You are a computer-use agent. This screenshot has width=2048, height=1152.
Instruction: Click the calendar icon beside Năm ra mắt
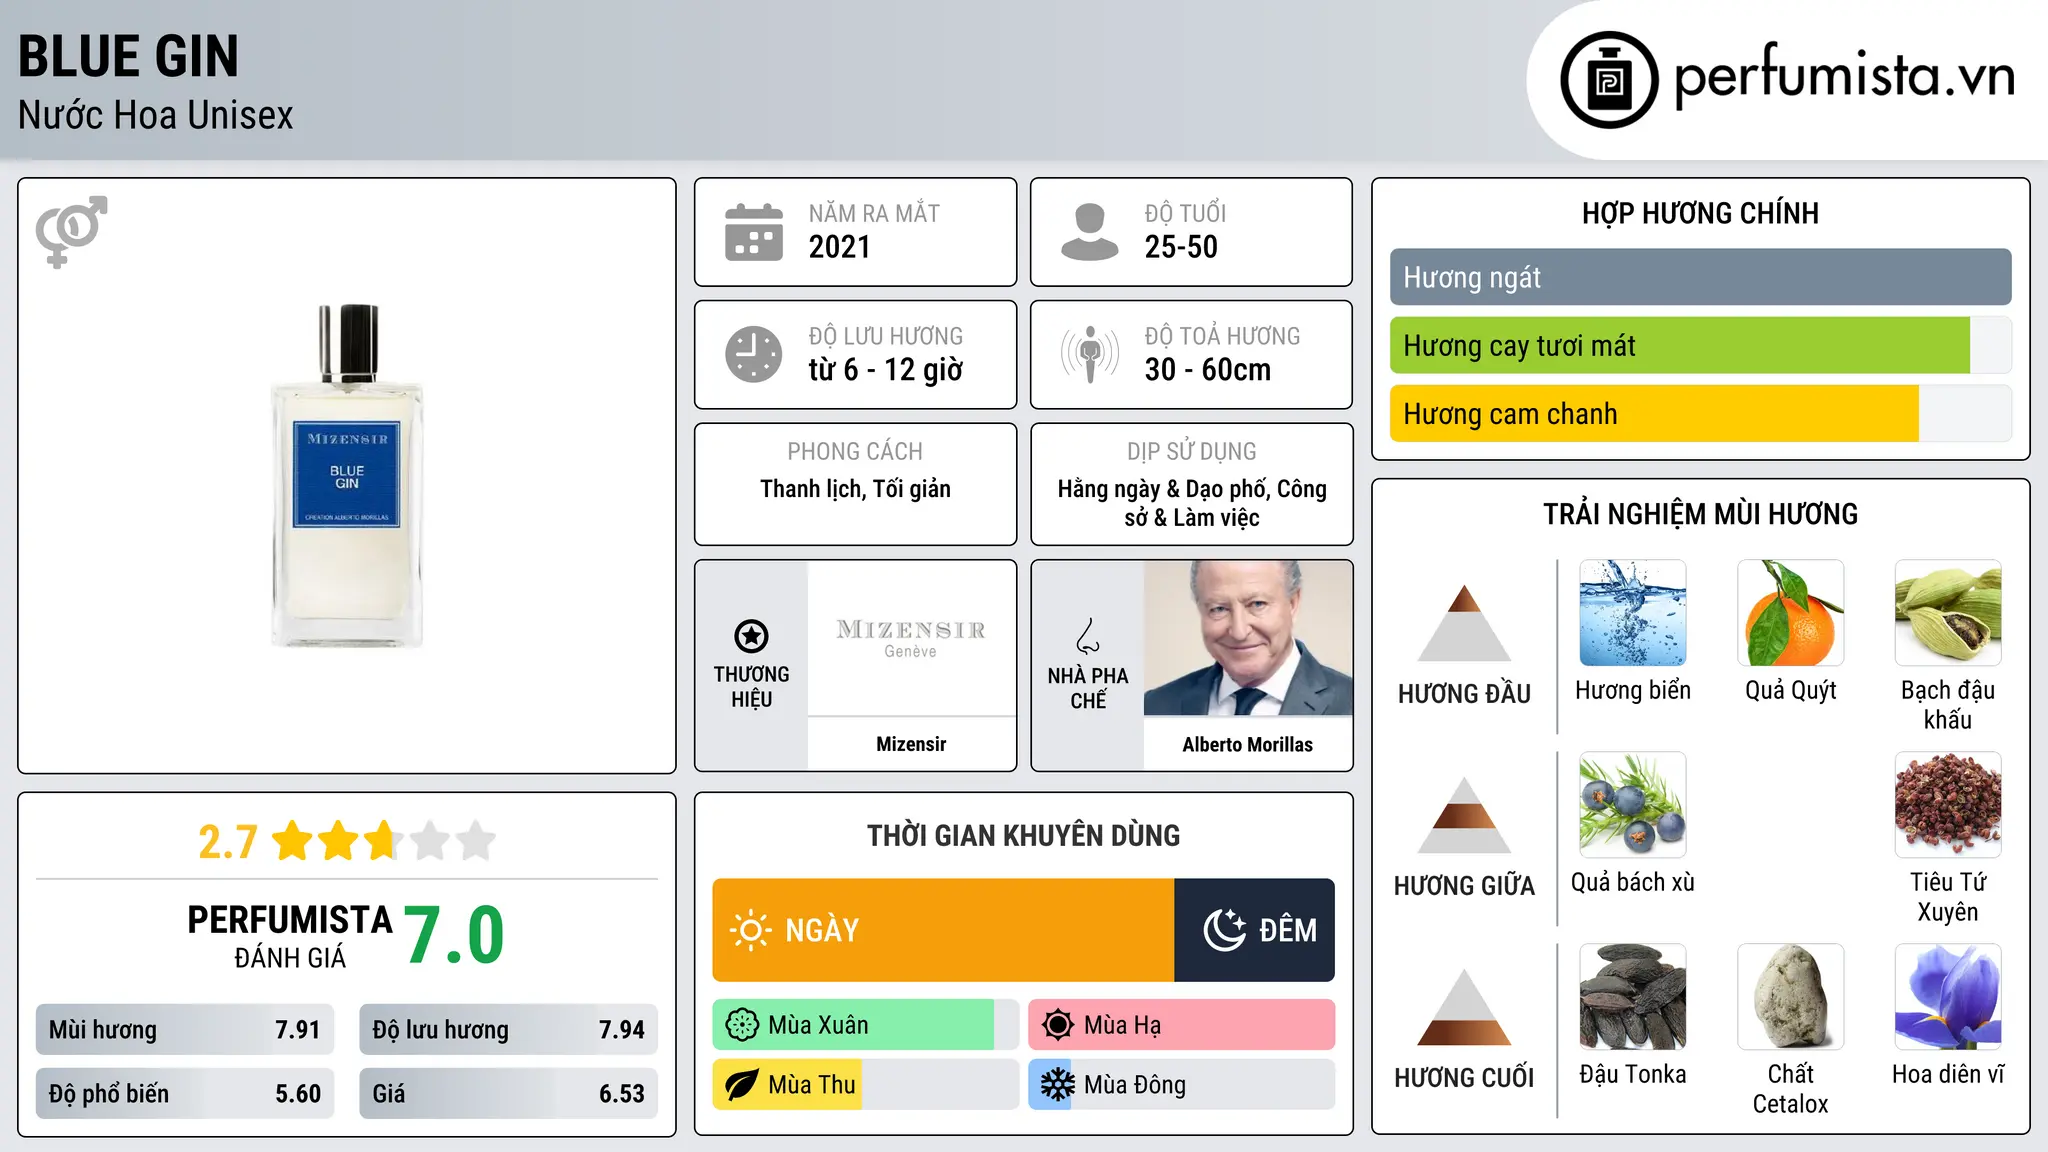(754, 232)
